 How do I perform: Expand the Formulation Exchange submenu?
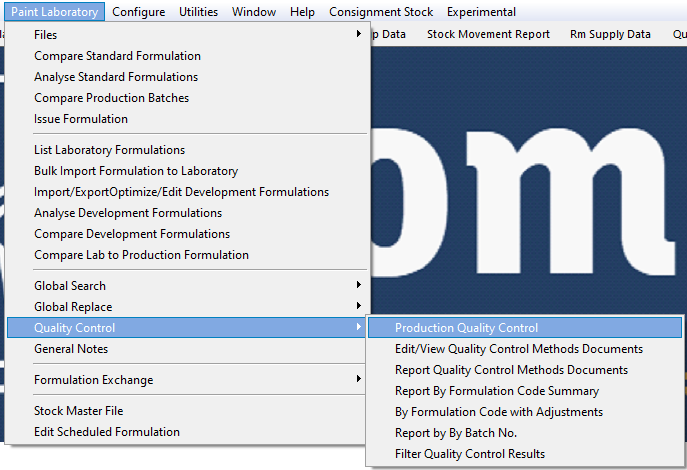pyautogui.click(x=93, y=380)
